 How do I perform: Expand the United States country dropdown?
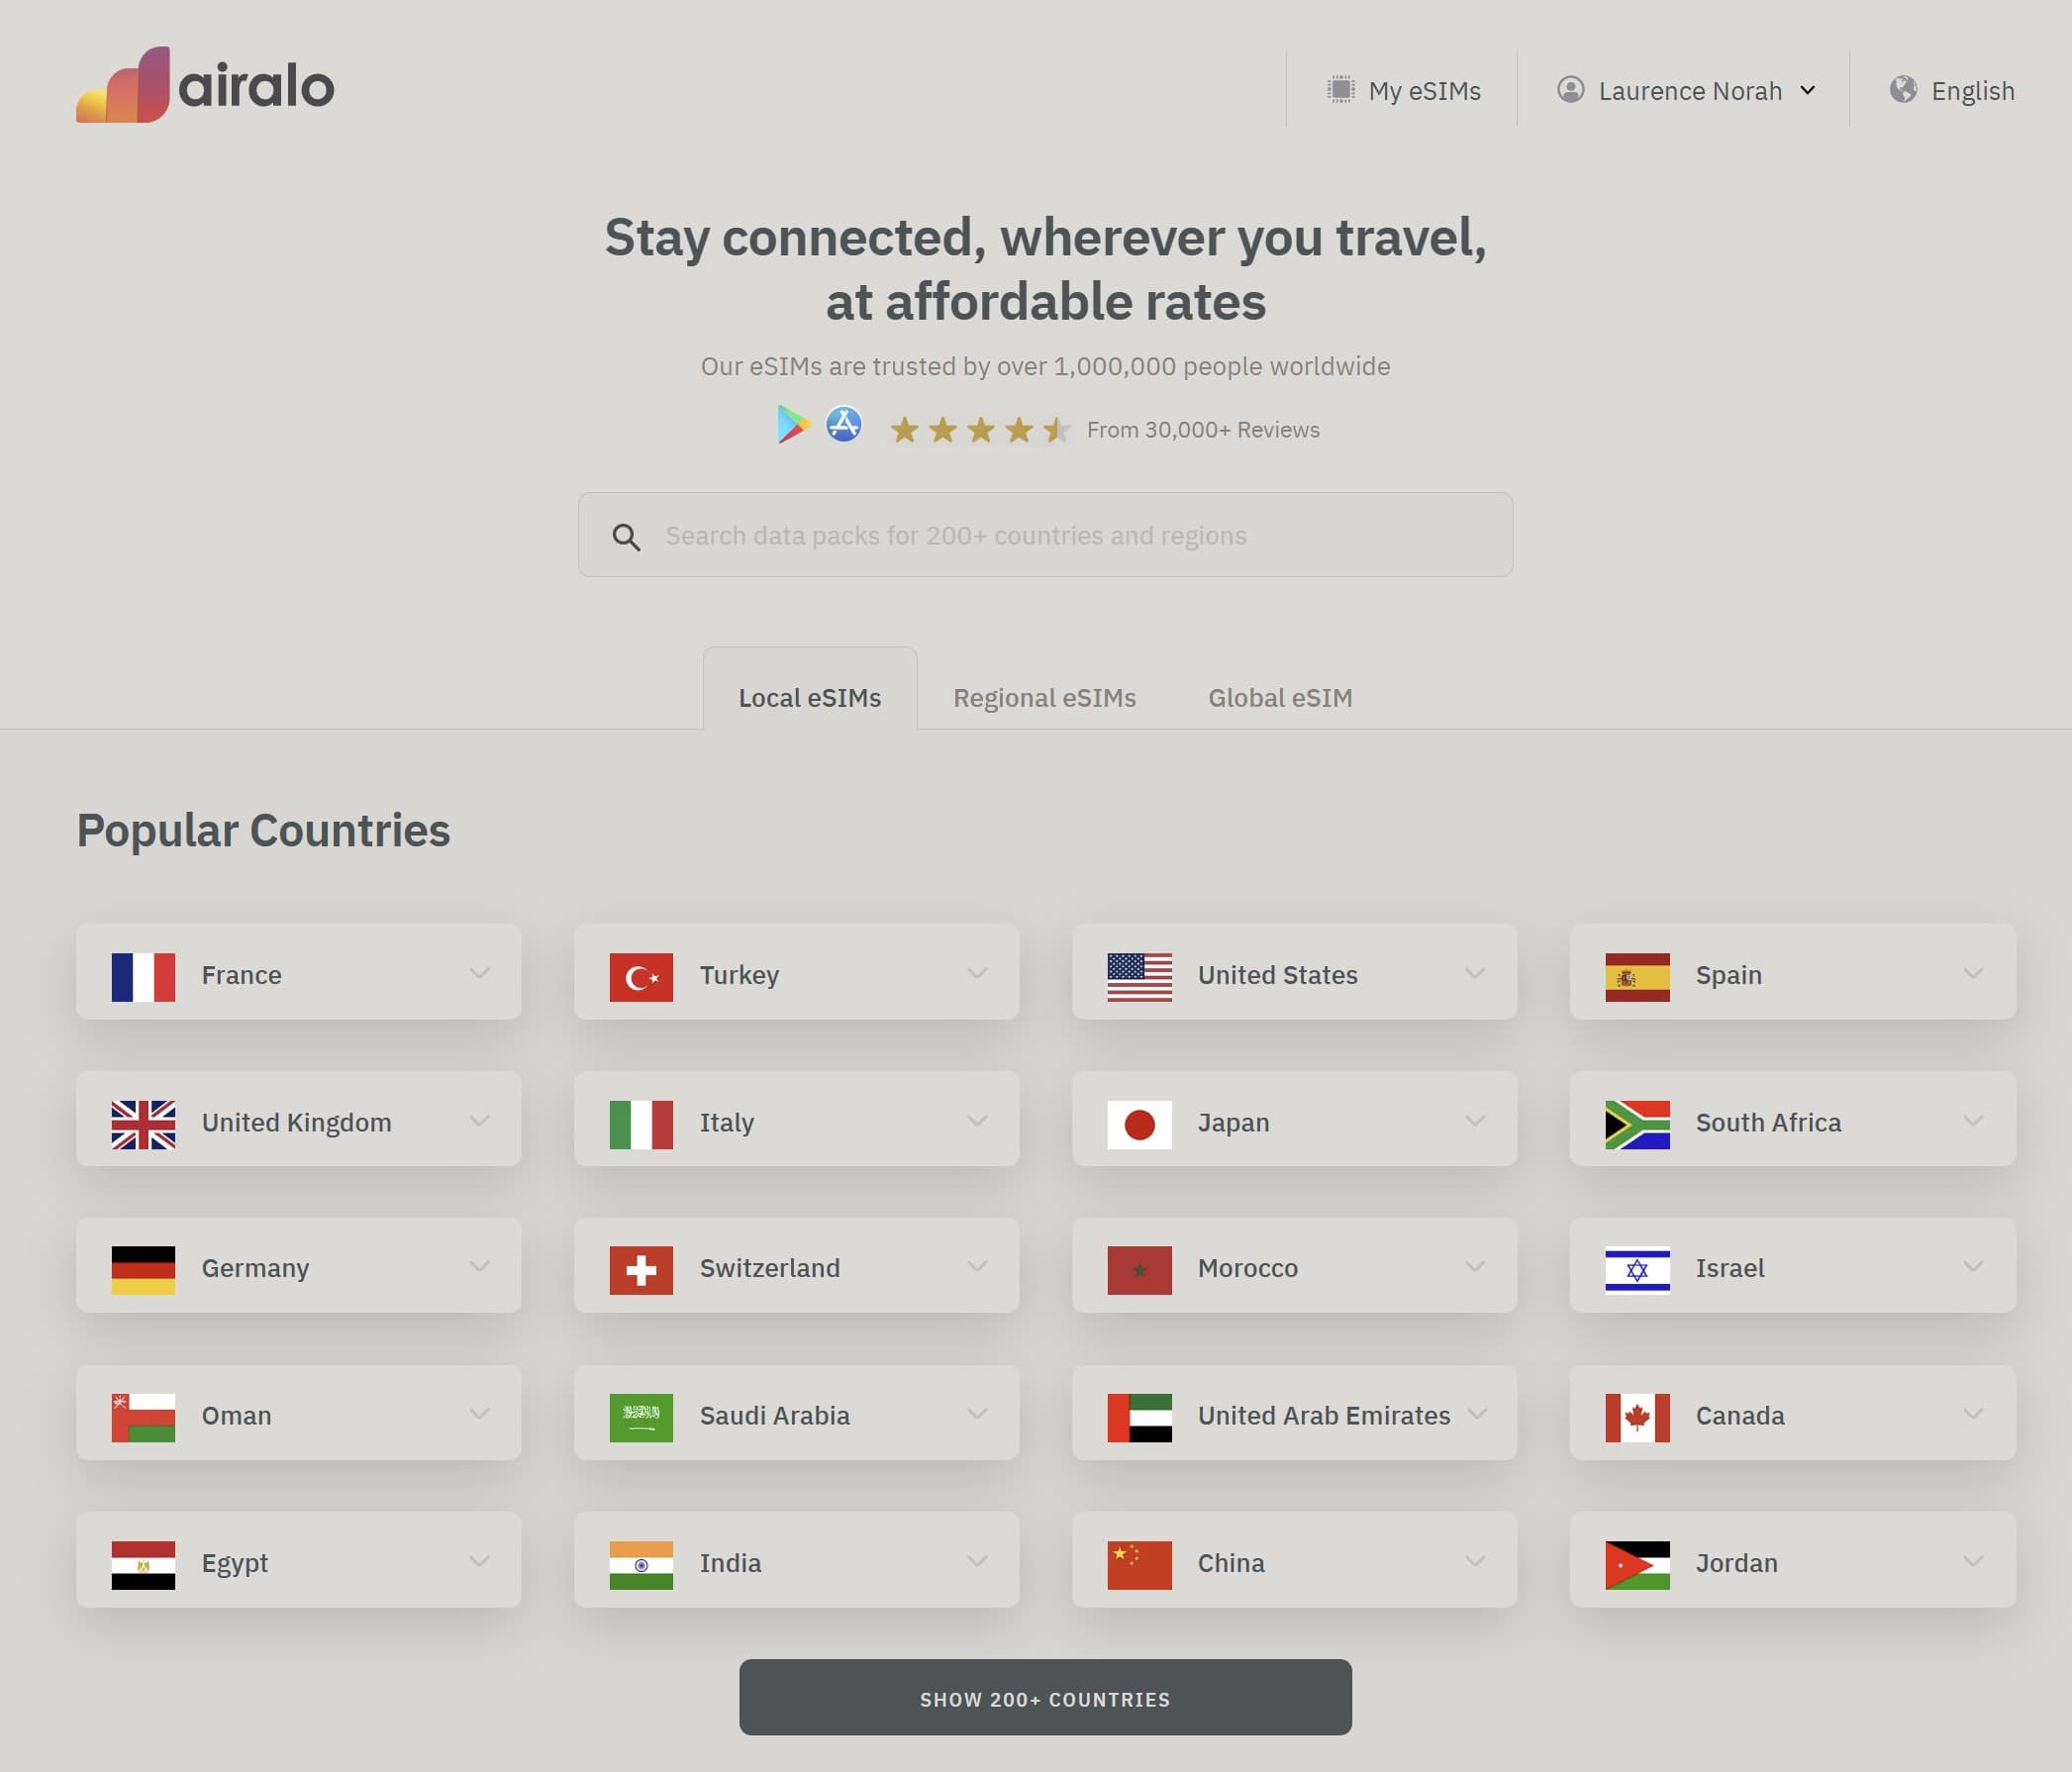click(1474, 972)
